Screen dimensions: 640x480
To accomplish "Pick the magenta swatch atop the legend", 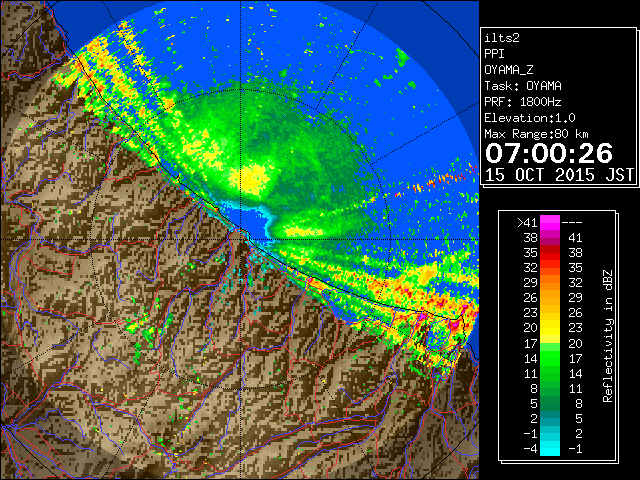I will click(x=549, y=222).
